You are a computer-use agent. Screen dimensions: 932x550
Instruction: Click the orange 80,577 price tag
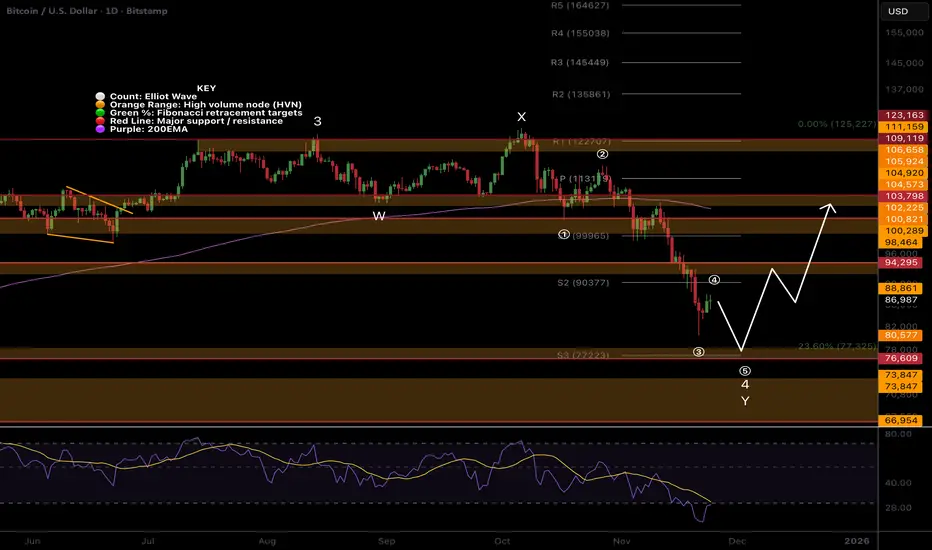pos(901,335)
